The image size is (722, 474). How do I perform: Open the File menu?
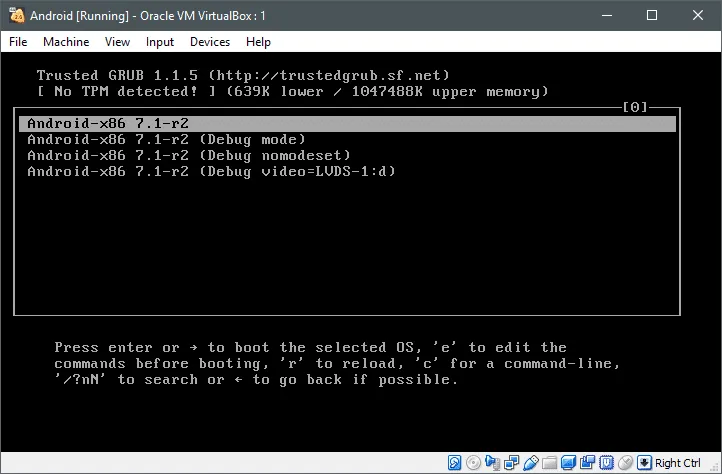coord(18,42)
